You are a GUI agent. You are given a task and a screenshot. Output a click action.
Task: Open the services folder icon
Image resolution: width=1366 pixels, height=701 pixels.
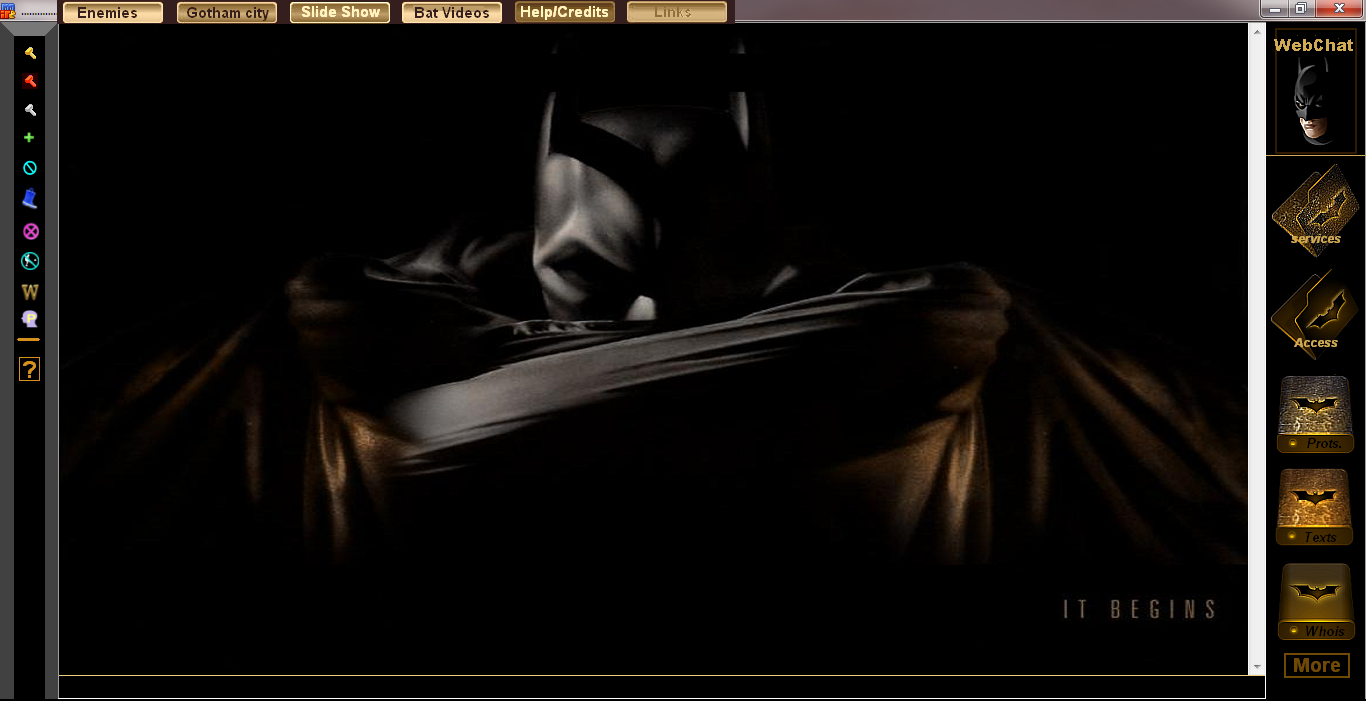(1315, 209)
